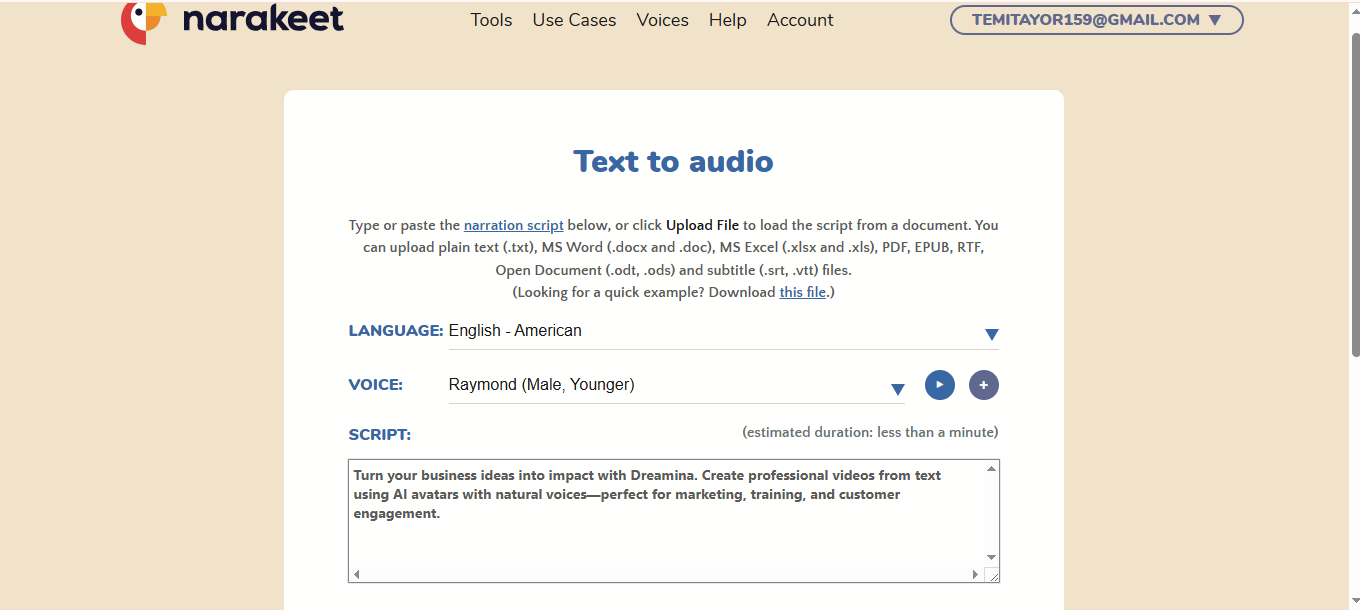This screenshot has height=610, width=1360.
Task: Open the Tools menu
Action: [x=491, y=20]
